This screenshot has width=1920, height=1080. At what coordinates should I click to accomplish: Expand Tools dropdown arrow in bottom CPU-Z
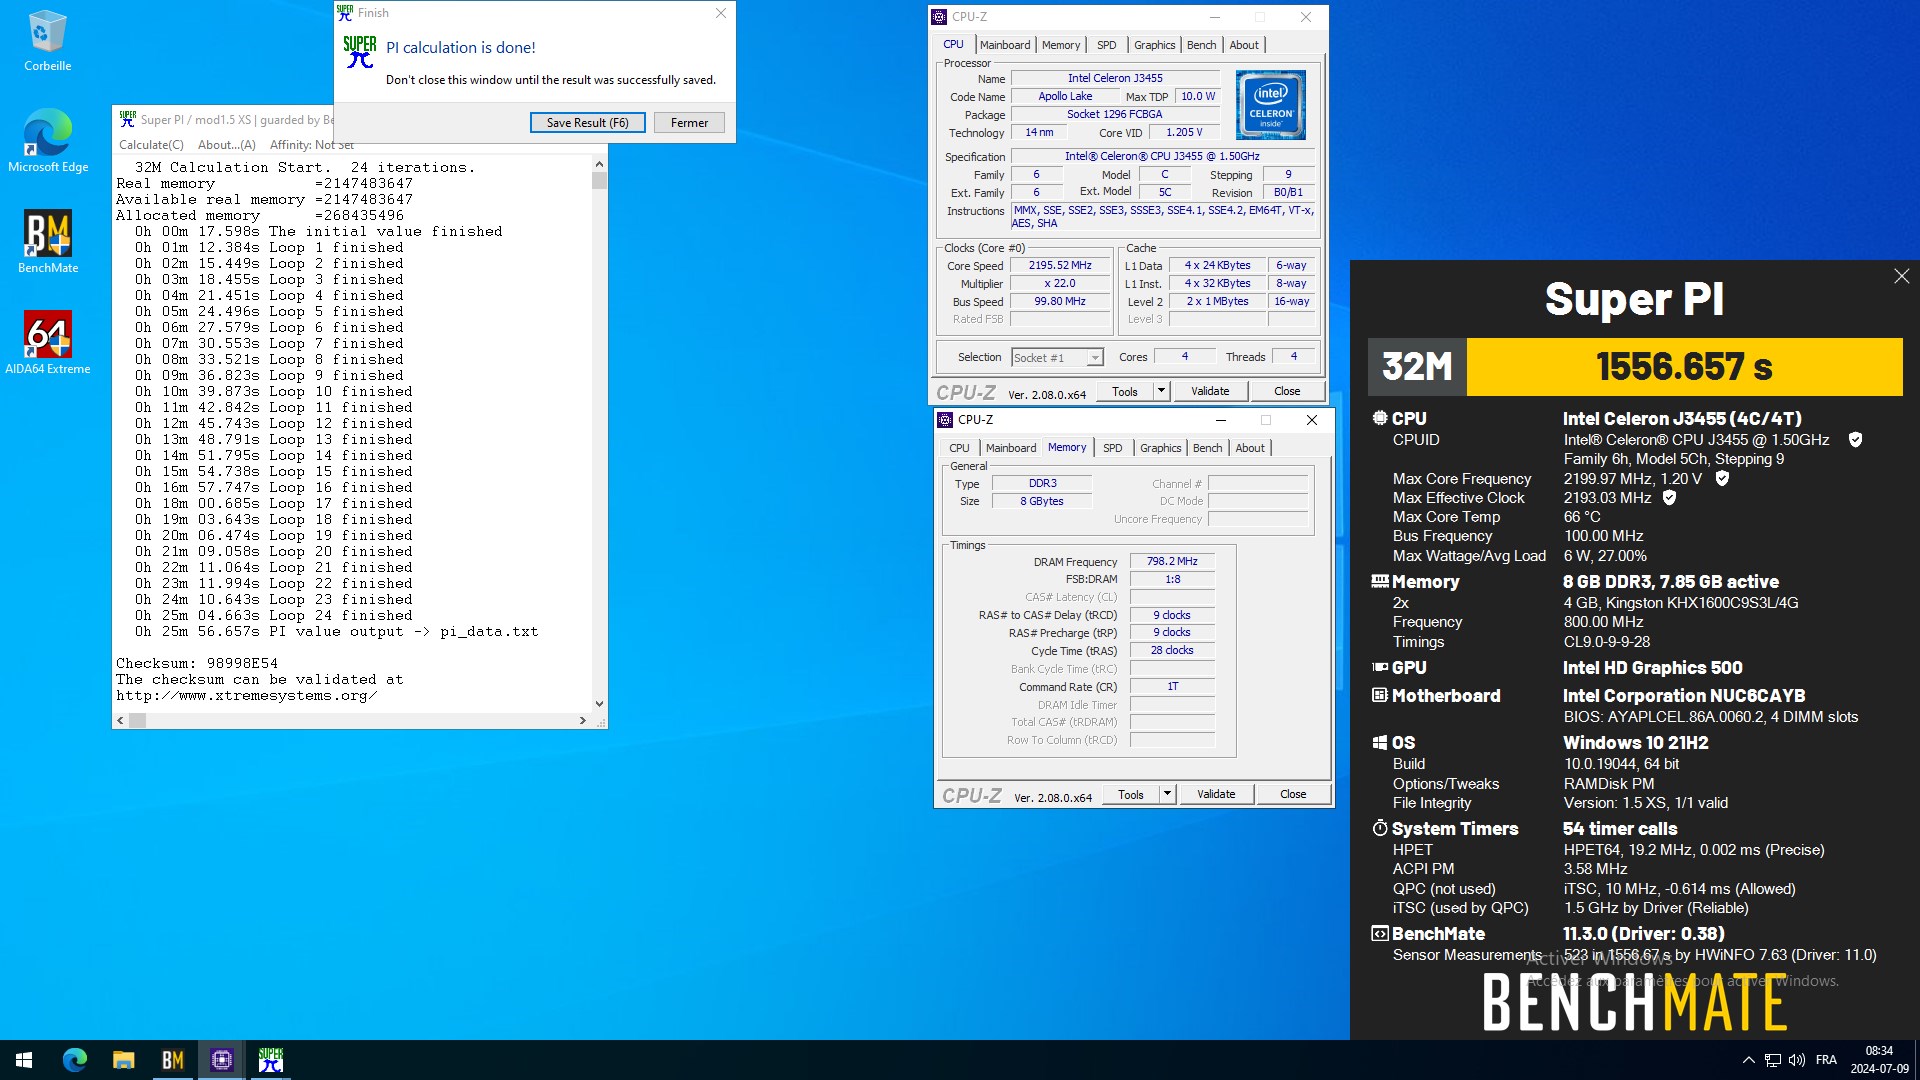coord(1167,794)
